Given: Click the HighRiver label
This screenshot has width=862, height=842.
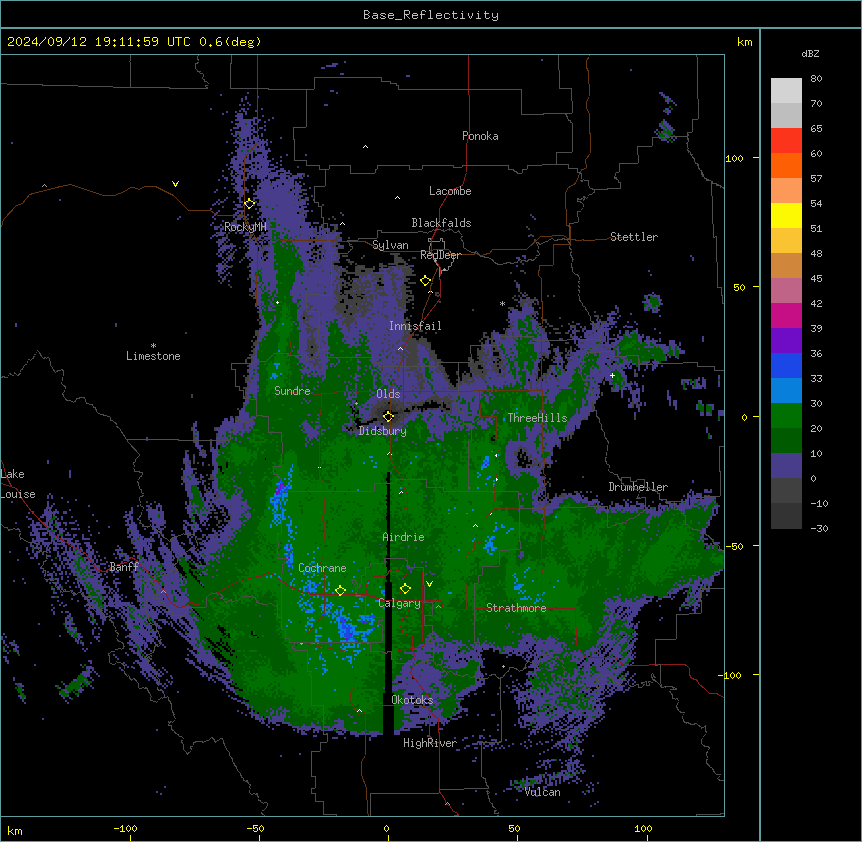Looking at the screenshot, I should click(x=430, y=743).
